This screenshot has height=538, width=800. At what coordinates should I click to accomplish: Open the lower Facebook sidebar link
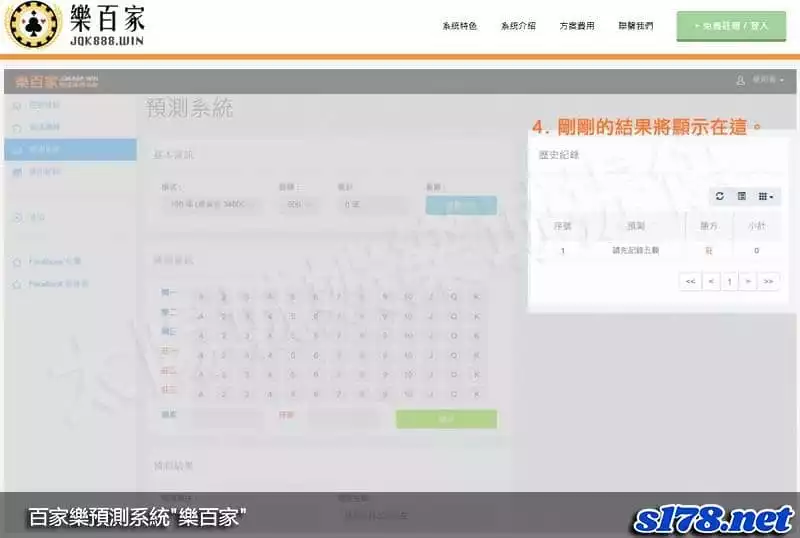coord(58,284)
